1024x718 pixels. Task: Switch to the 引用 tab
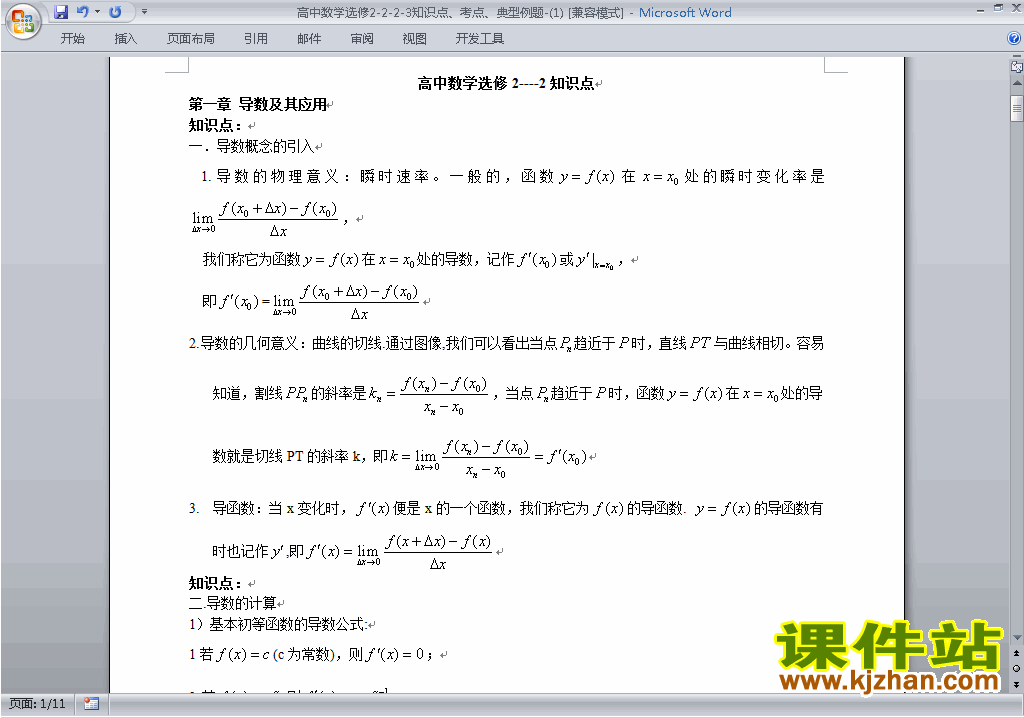(x=256, y=39)
